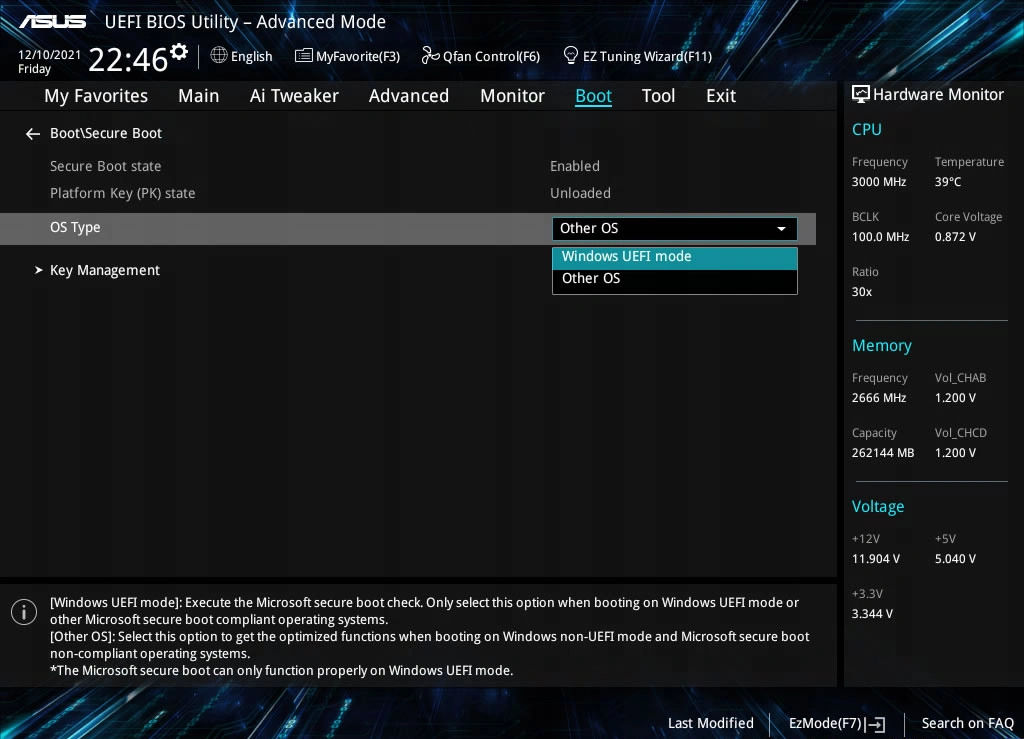
Task: Click the UEFI BIOS Utility title text
Action: click(x=246, y=22)
